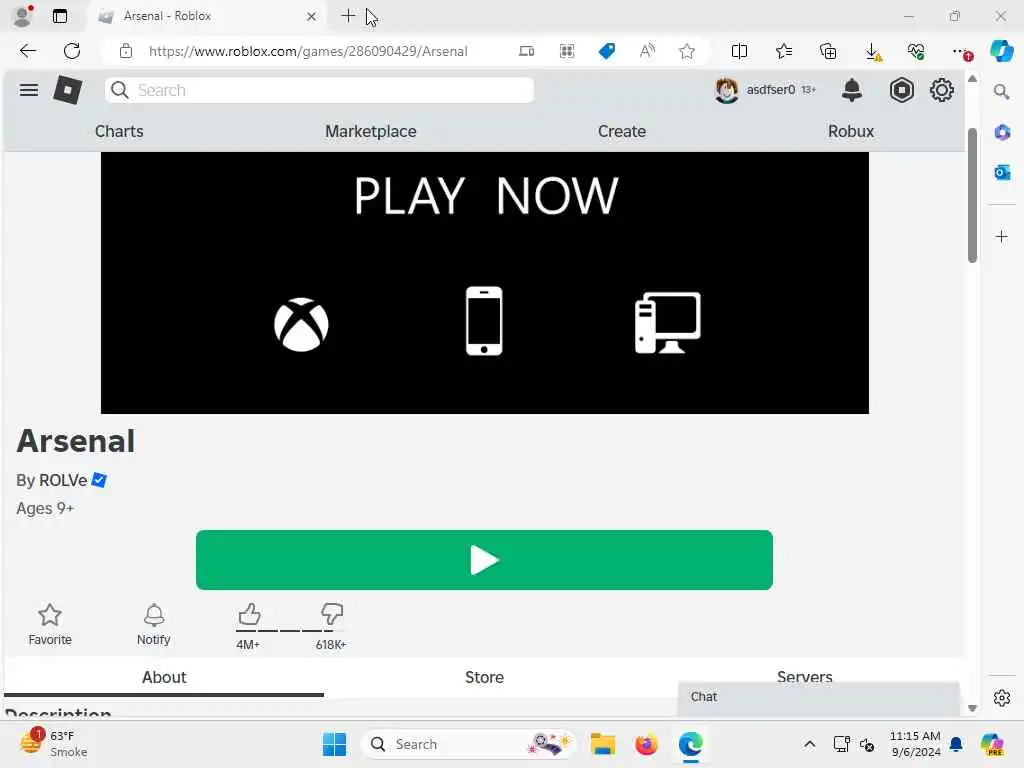This screenshot has height=768, width=1024.
Task: Click the desktop computer icon in banner
Action: [667, 323]
